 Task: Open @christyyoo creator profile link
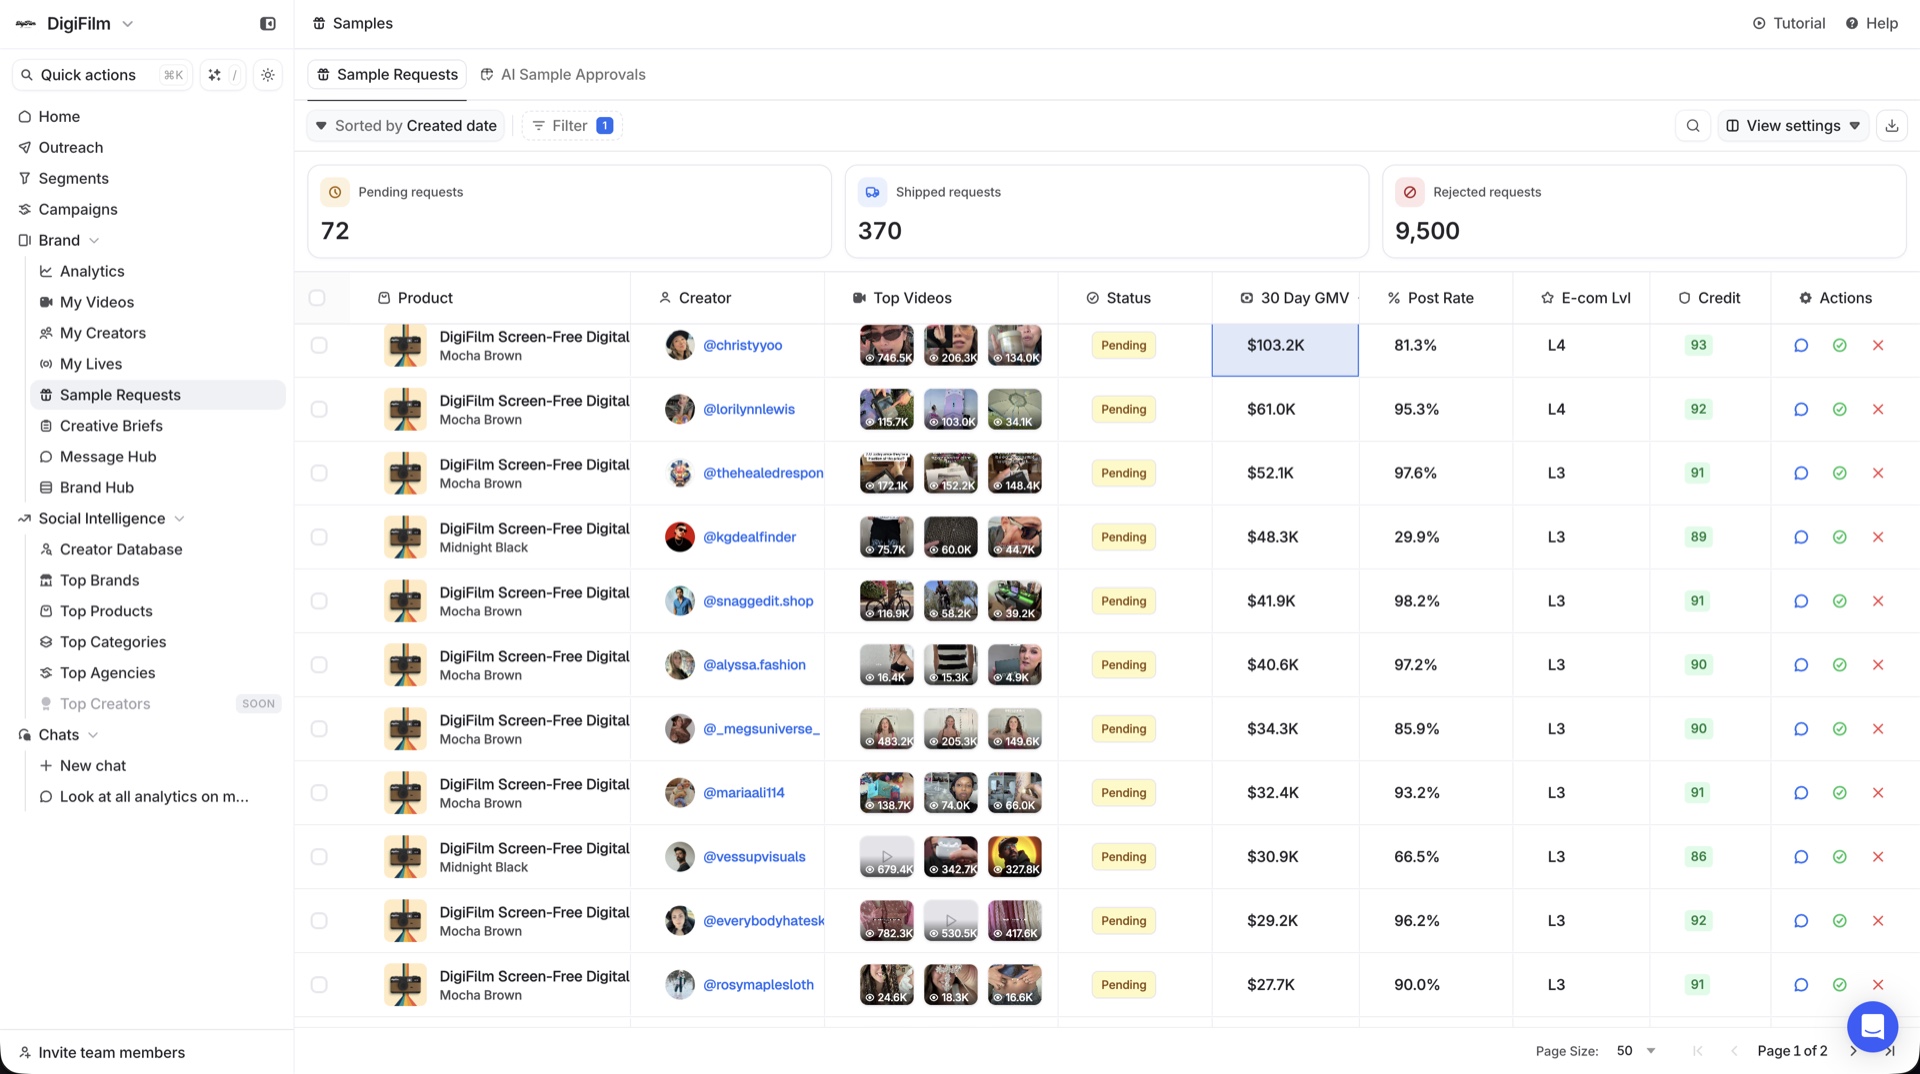tap(742, 345)
